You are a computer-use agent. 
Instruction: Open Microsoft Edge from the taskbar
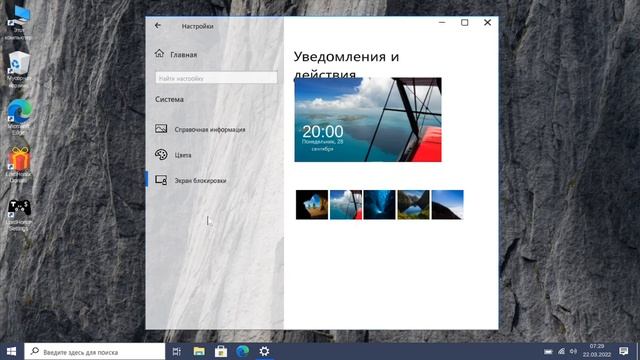click(x=242, y=351)
